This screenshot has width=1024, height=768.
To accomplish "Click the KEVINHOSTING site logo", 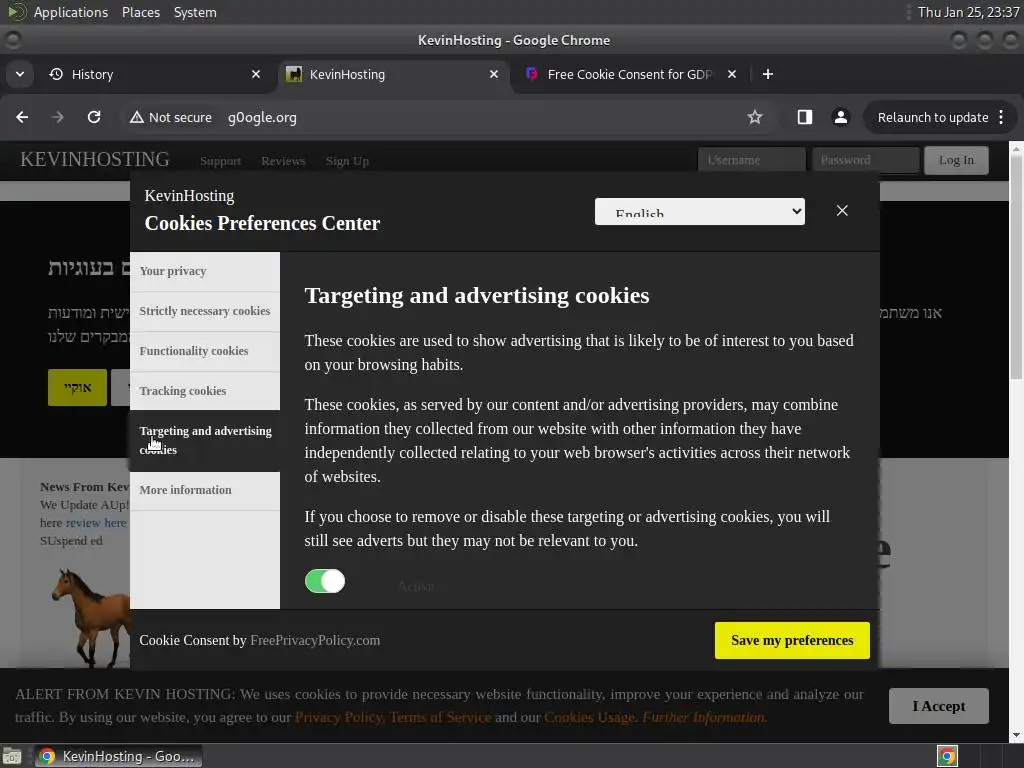I will 95,159.
